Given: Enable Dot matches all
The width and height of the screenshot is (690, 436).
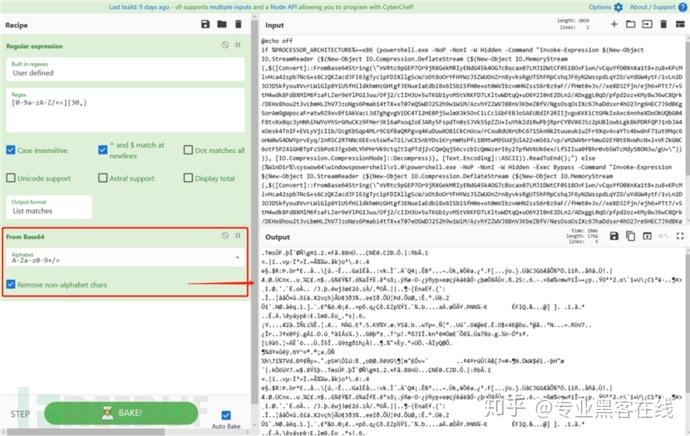Looking at the screenshot, I should pyautogui.click(x=188, y=150).
